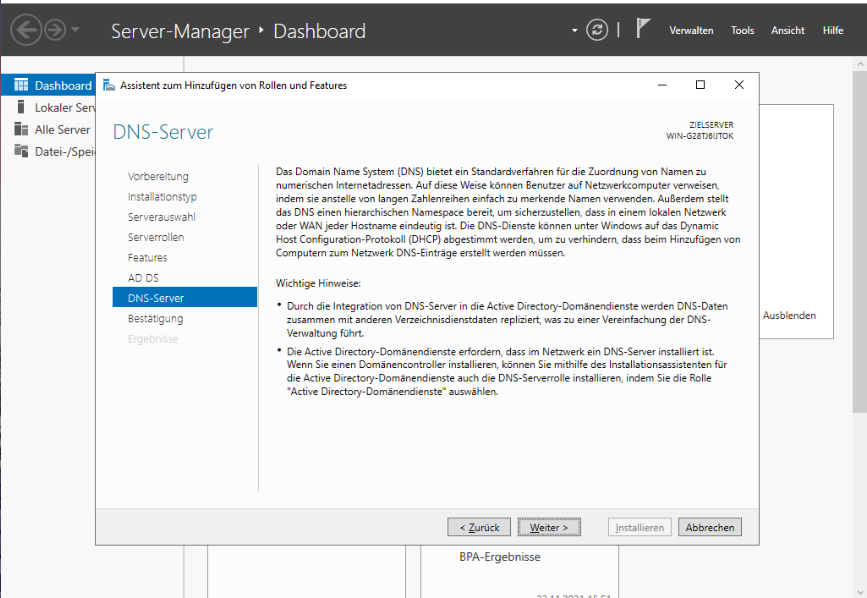Go back with the Zurück button
The image size is (867, 598).
478,527
